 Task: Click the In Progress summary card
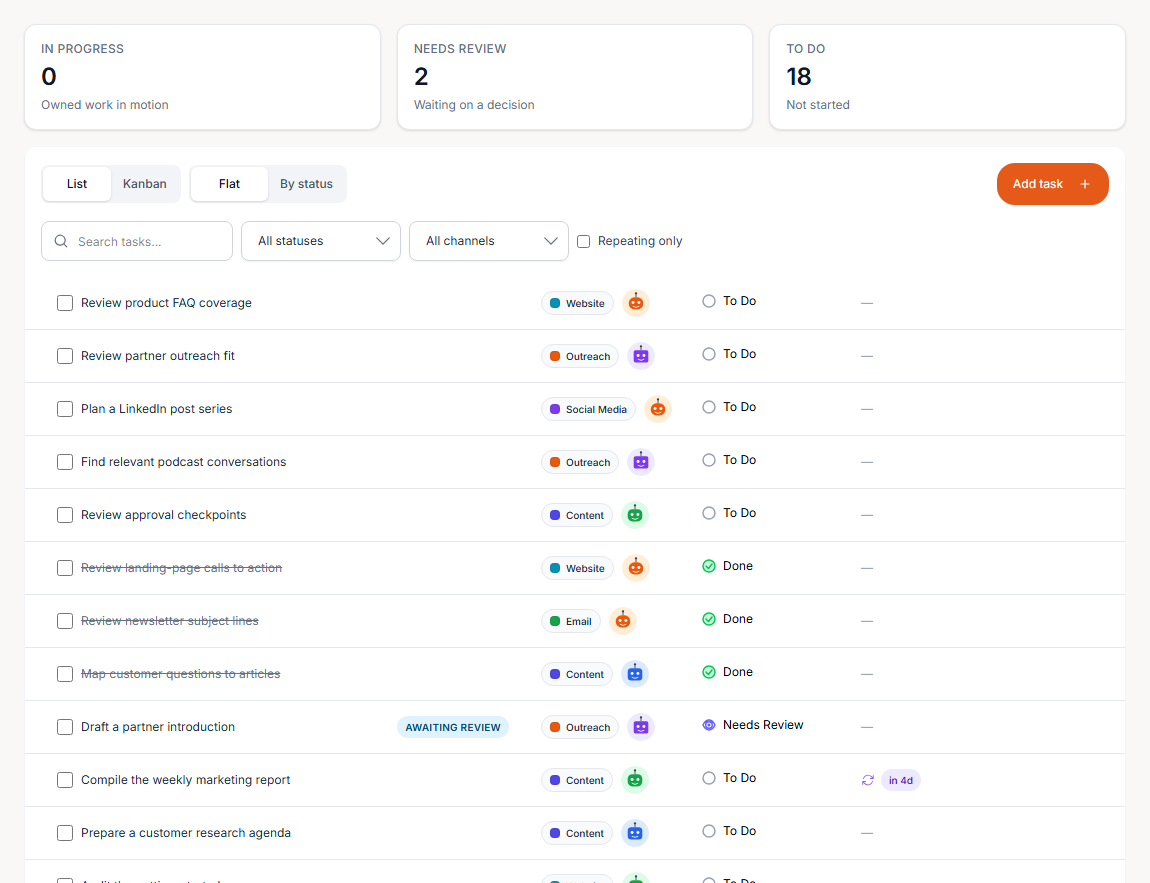pos(202,77)
